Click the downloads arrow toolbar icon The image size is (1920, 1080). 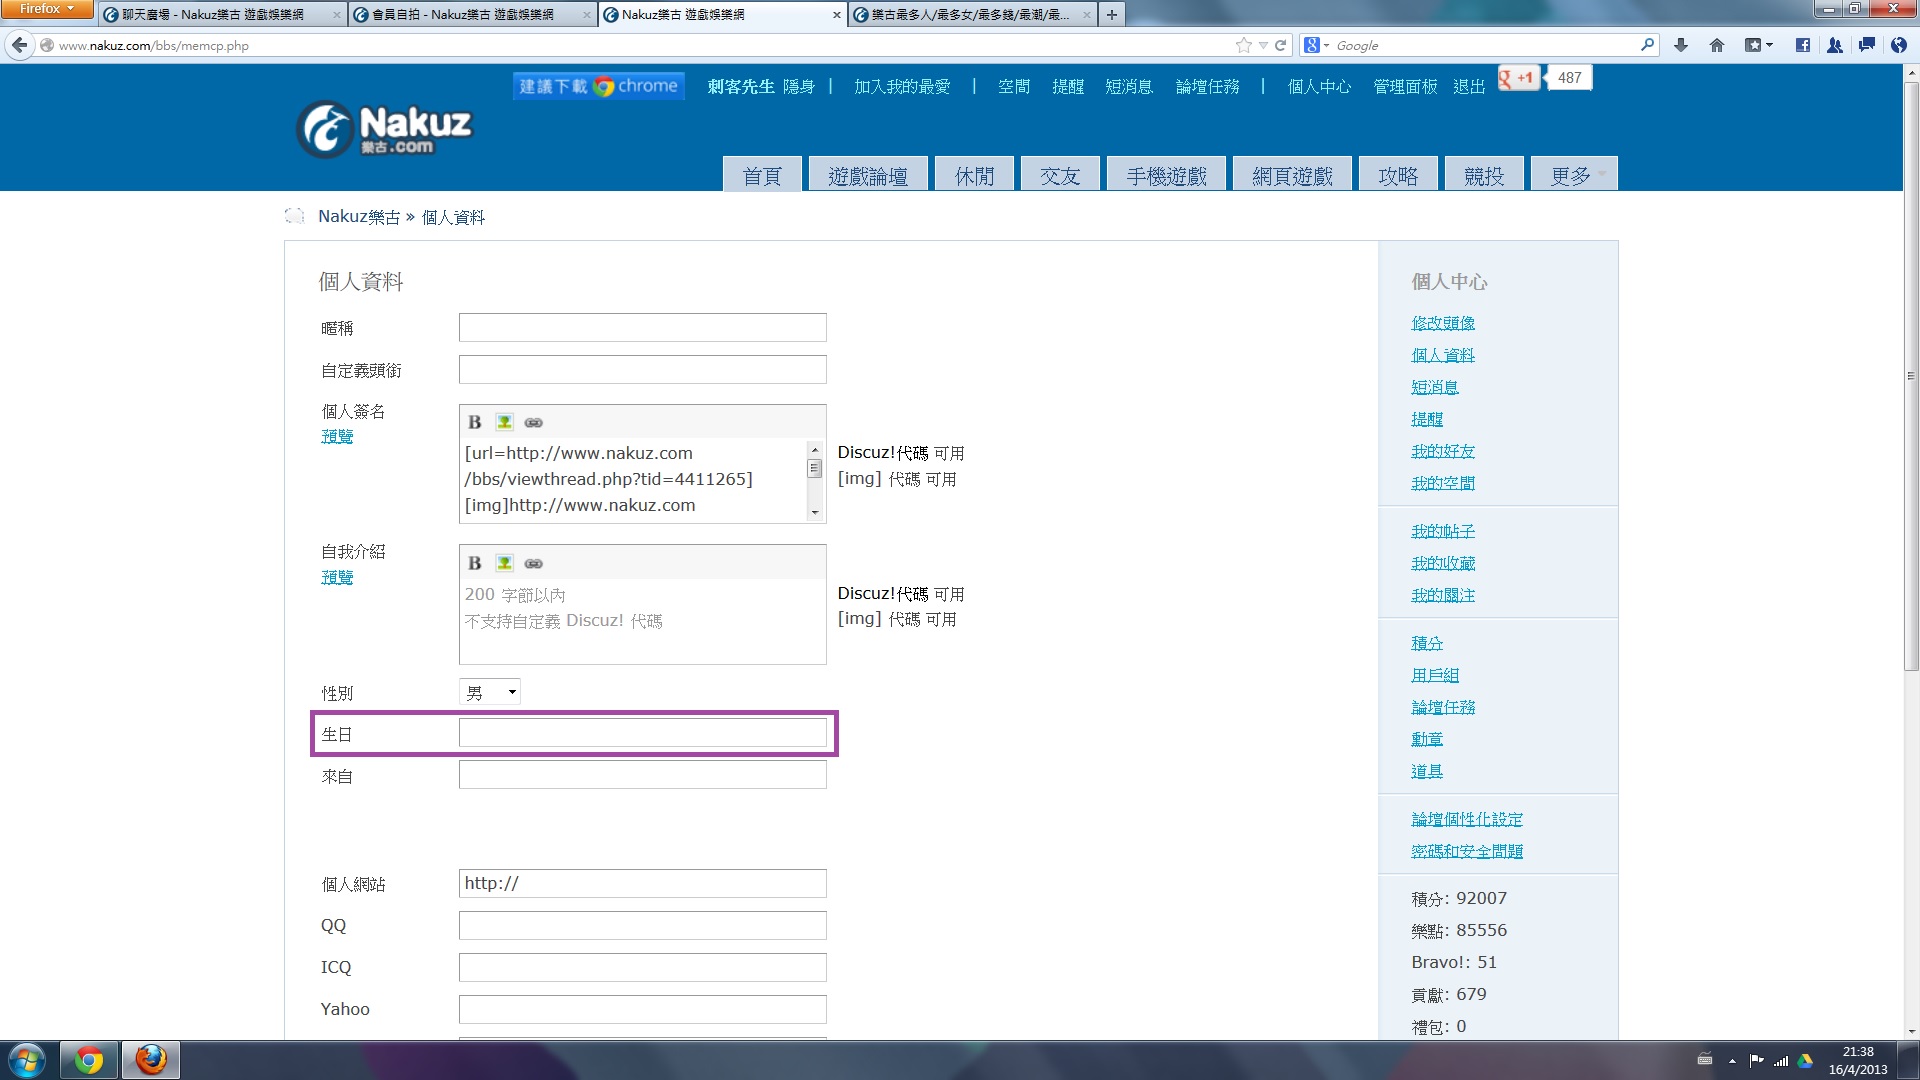click(1681, 45)
